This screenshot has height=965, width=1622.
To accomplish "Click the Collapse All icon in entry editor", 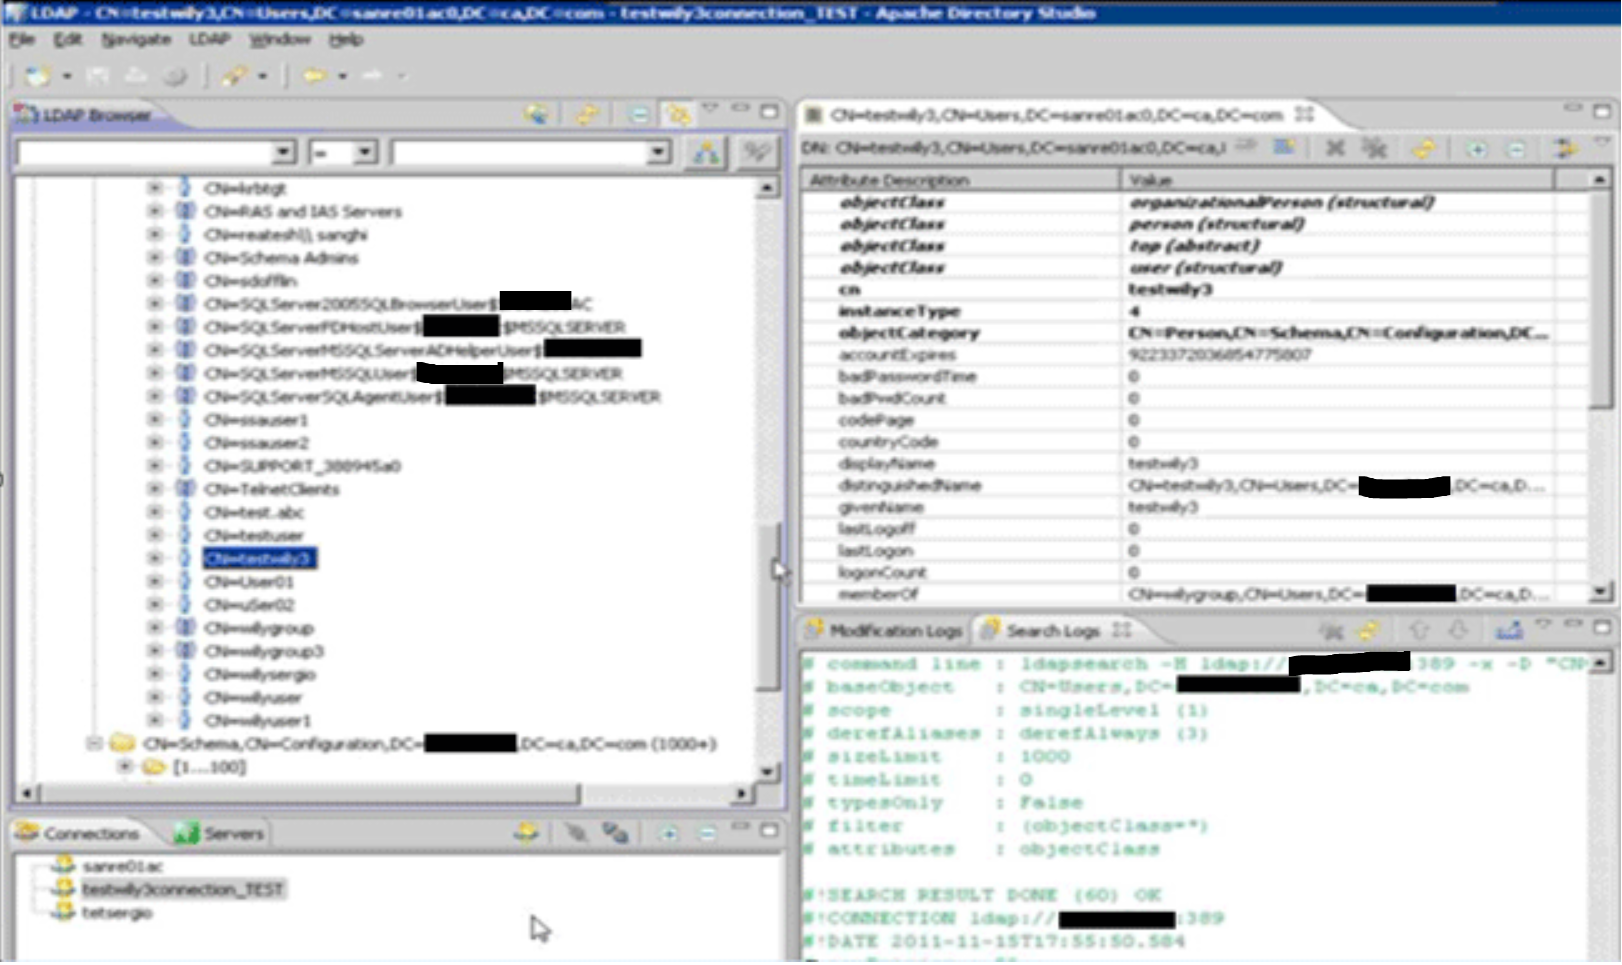I will (x=1516, y=149).
